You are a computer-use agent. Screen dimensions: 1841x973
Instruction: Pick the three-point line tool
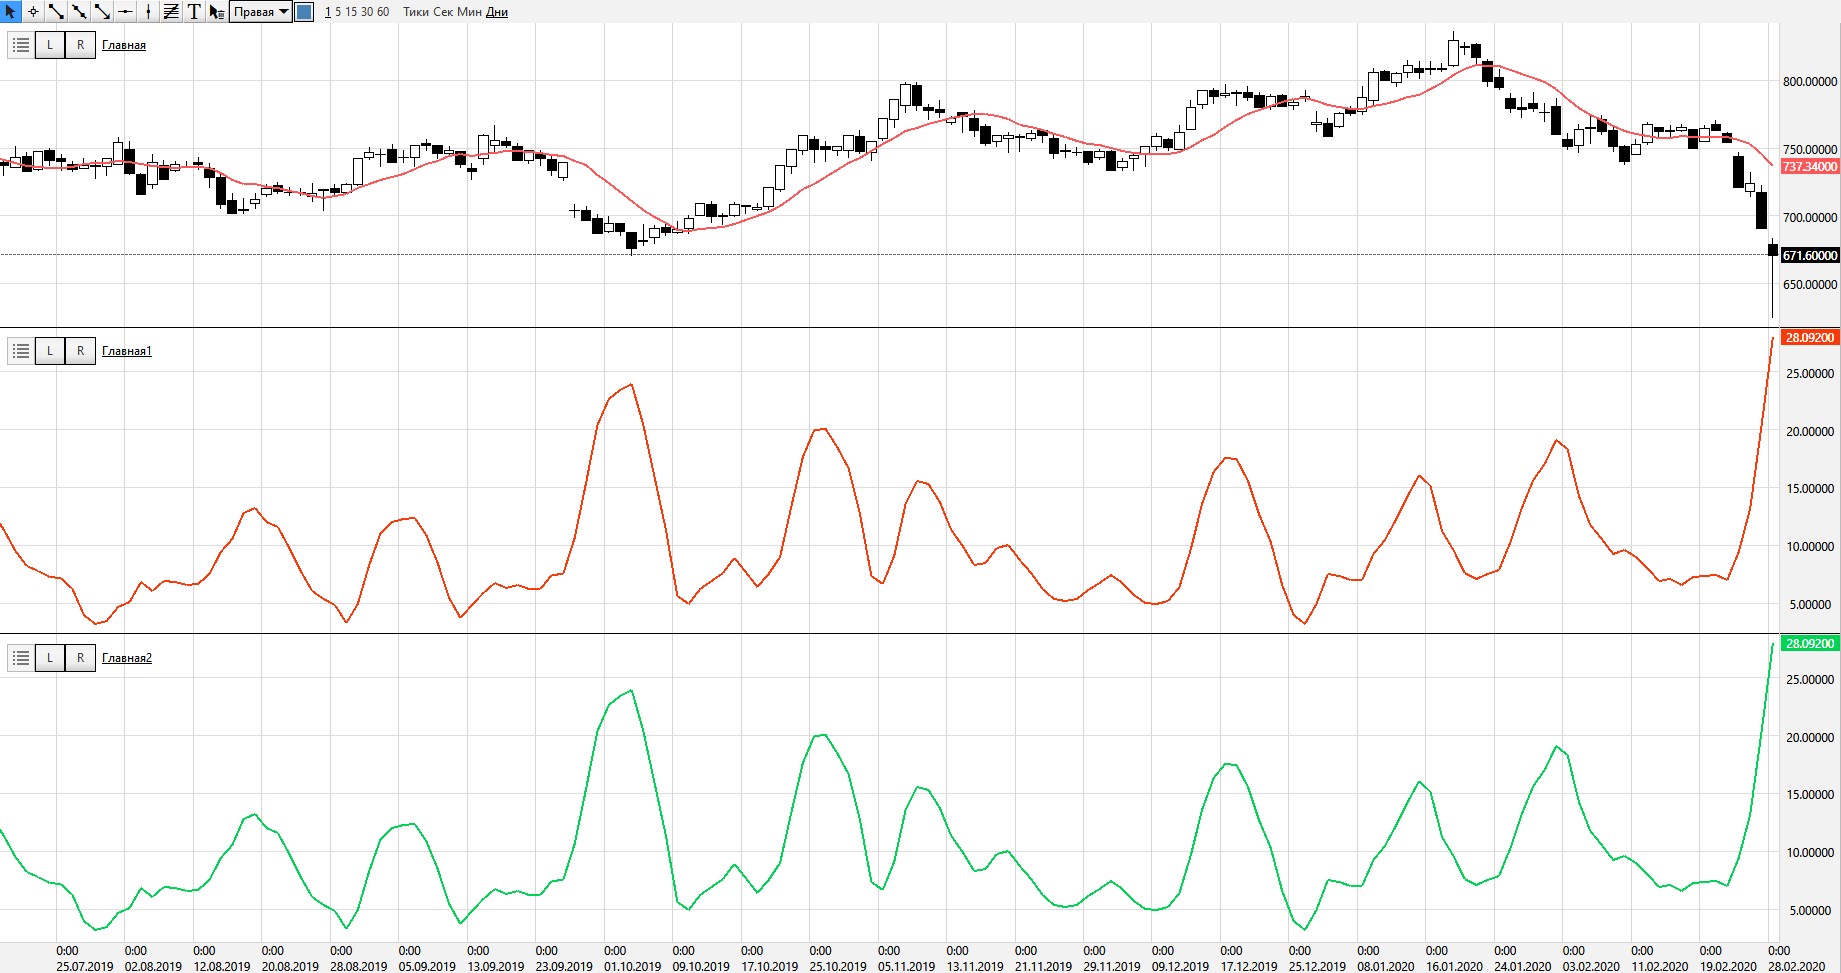[x=79, y=12]
